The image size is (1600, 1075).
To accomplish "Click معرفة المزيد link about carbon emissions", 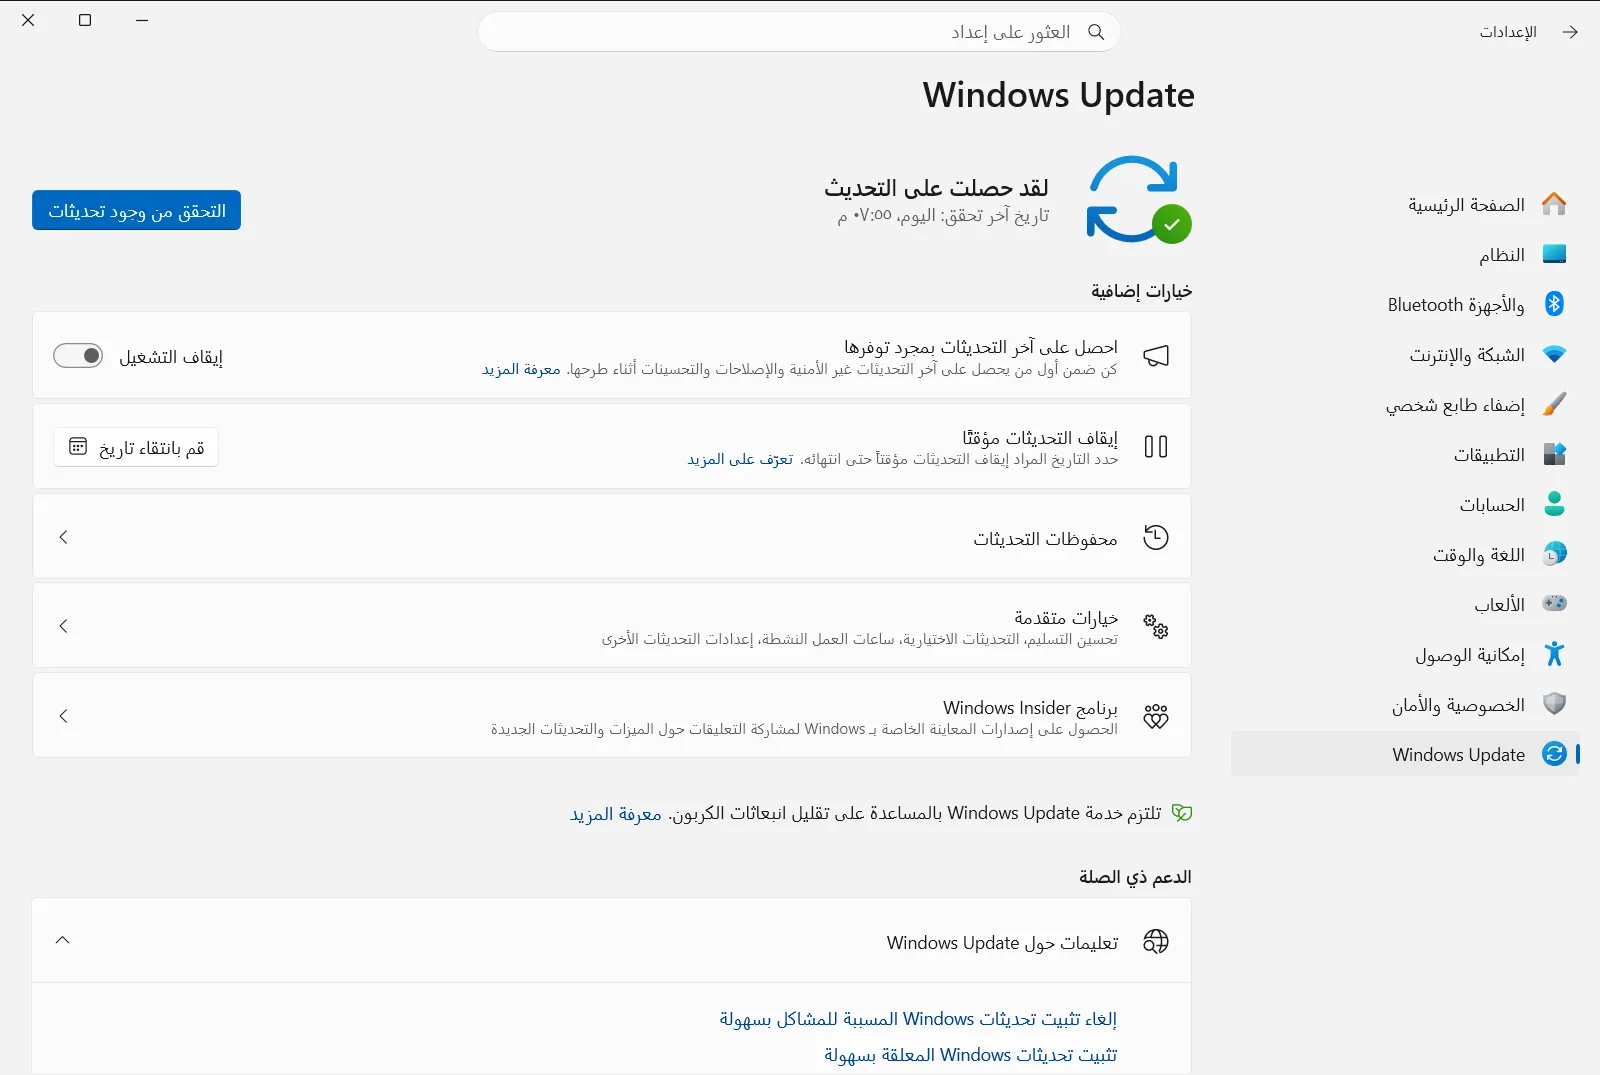I will click(616, 814).
